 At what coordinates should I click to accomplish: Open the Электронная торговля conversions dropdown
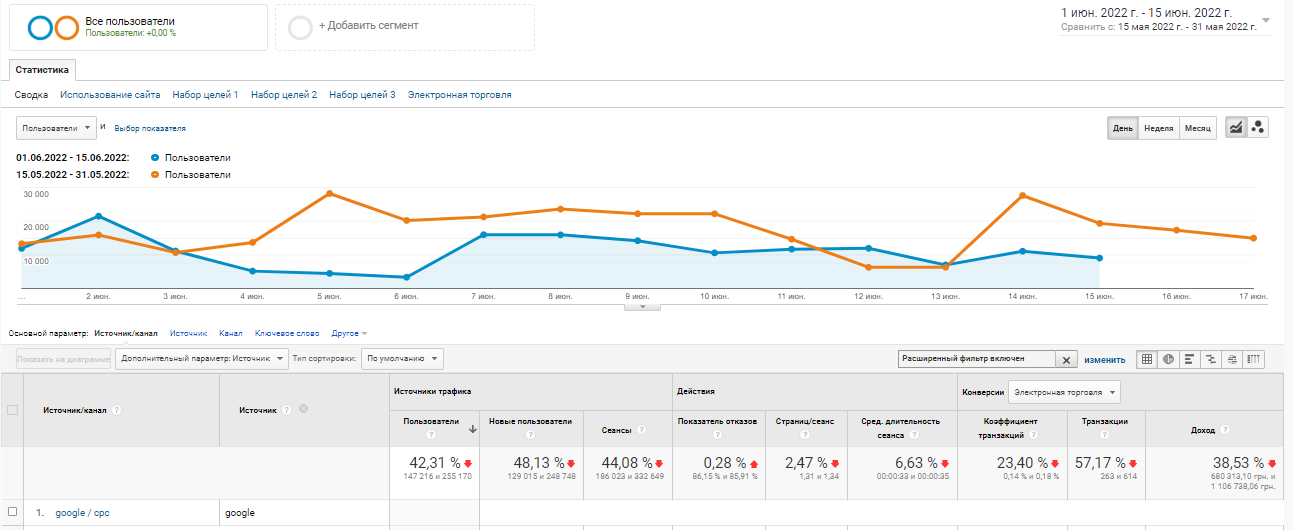click(1064, 392)
